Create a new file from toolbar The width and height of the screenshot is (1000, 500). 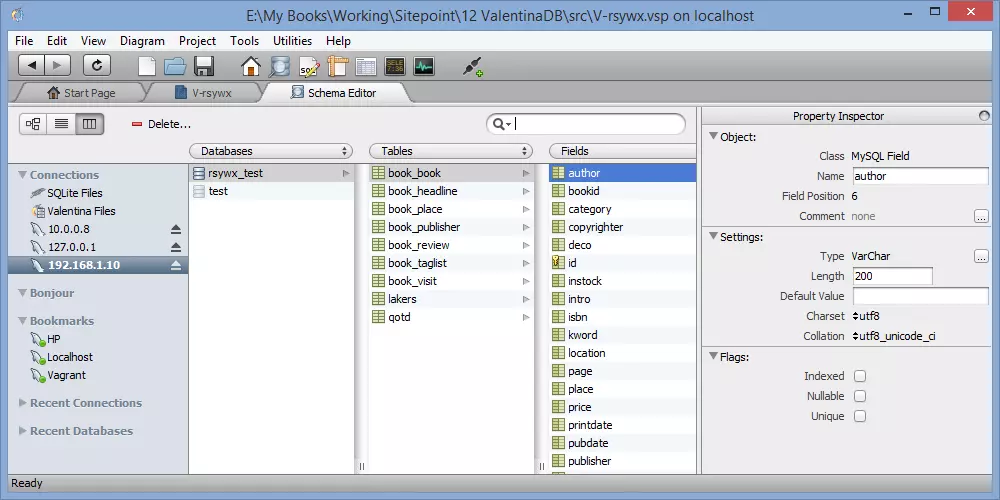pyautogui.click(x=147, y=66)
